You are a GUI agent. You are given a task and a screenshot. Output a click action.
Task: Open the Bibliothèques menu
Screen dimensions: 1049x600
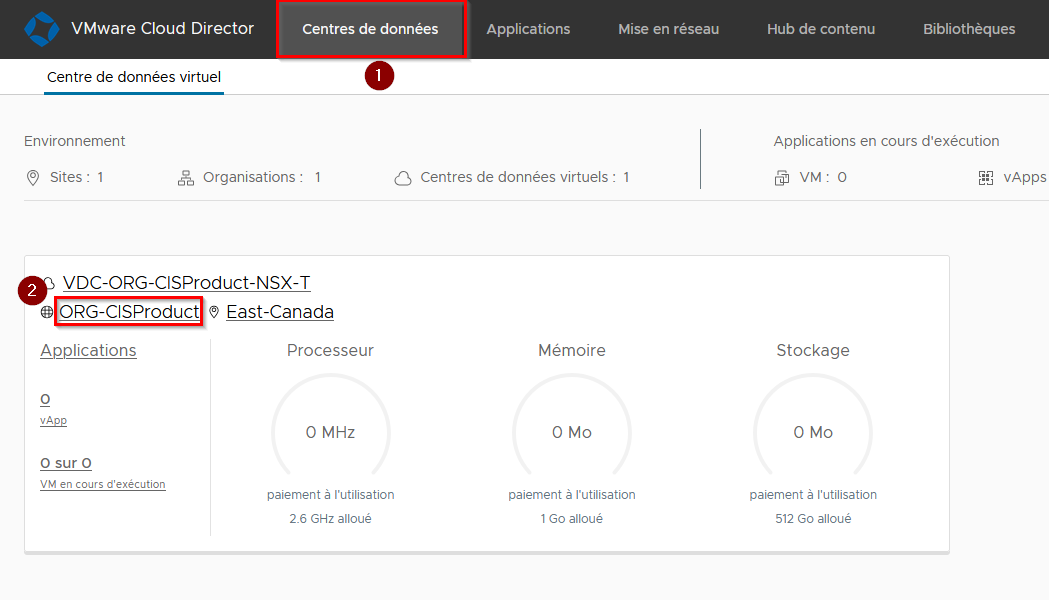coord(969,29)
